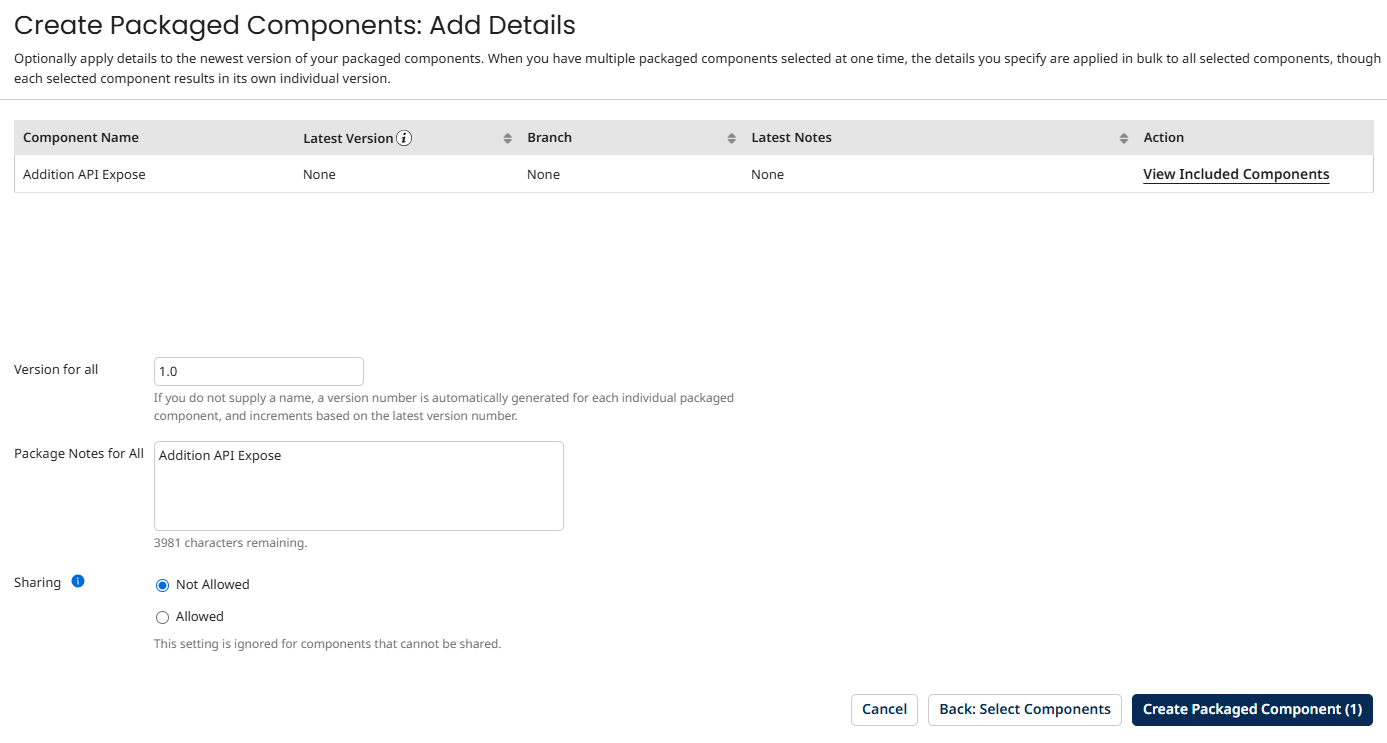
Task: Select the Not Allowed sharing option
Action: pos(163,585)
